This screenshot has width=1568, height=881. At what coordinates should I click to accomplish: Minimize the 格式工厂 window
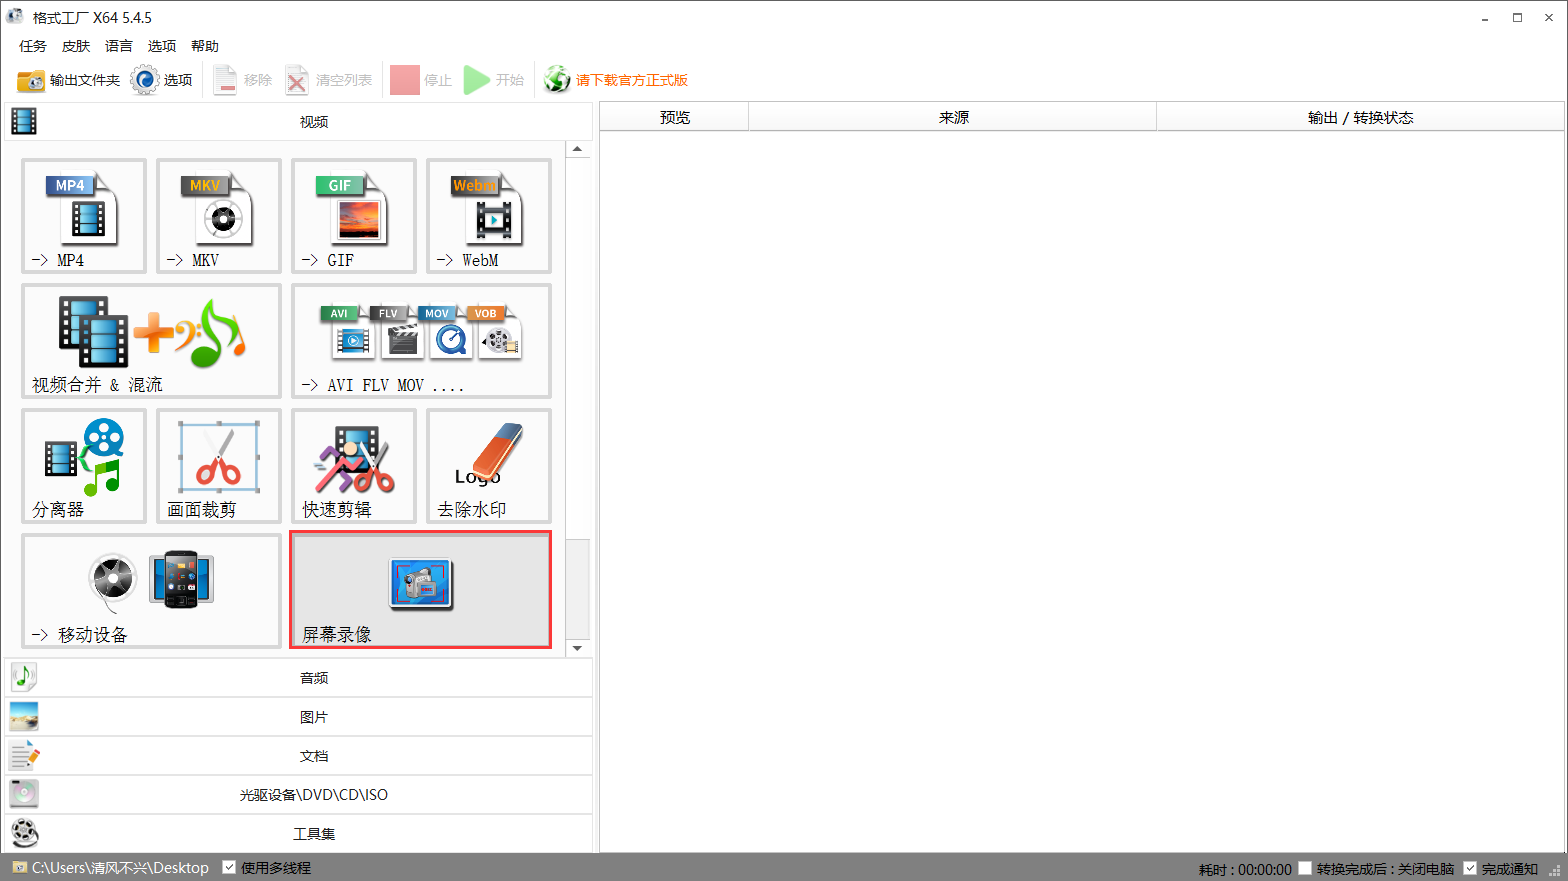tap(1485, 18)
